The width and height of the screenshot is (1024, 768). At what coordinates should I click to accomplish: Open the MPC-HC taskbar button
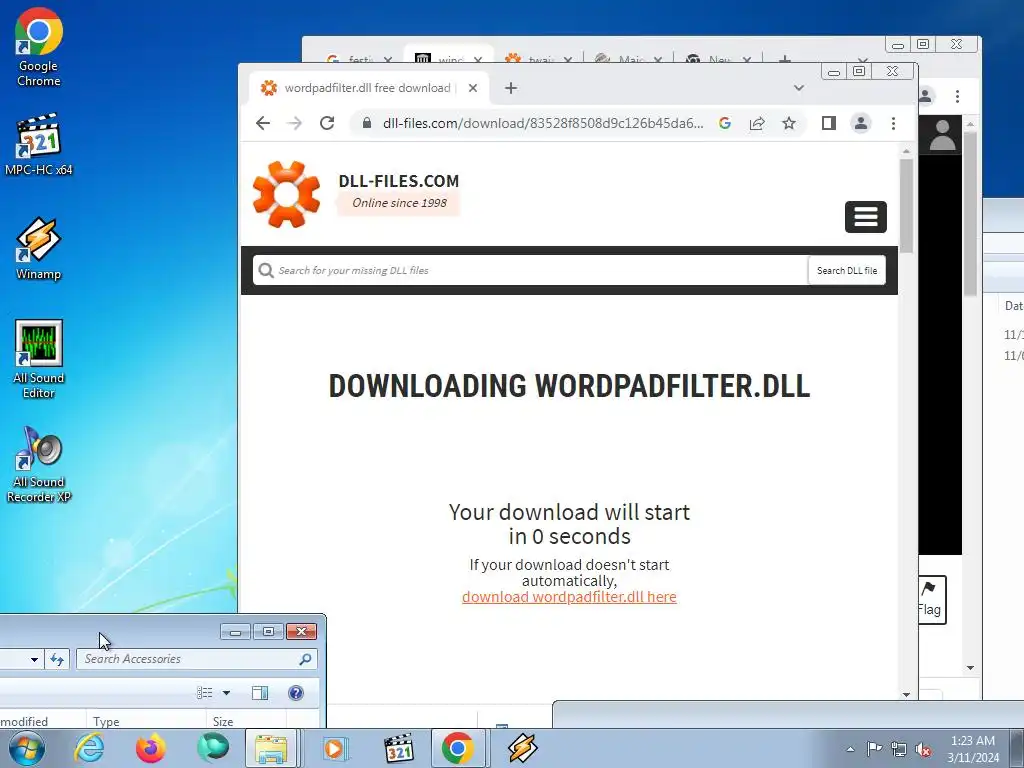coord(399,748)
